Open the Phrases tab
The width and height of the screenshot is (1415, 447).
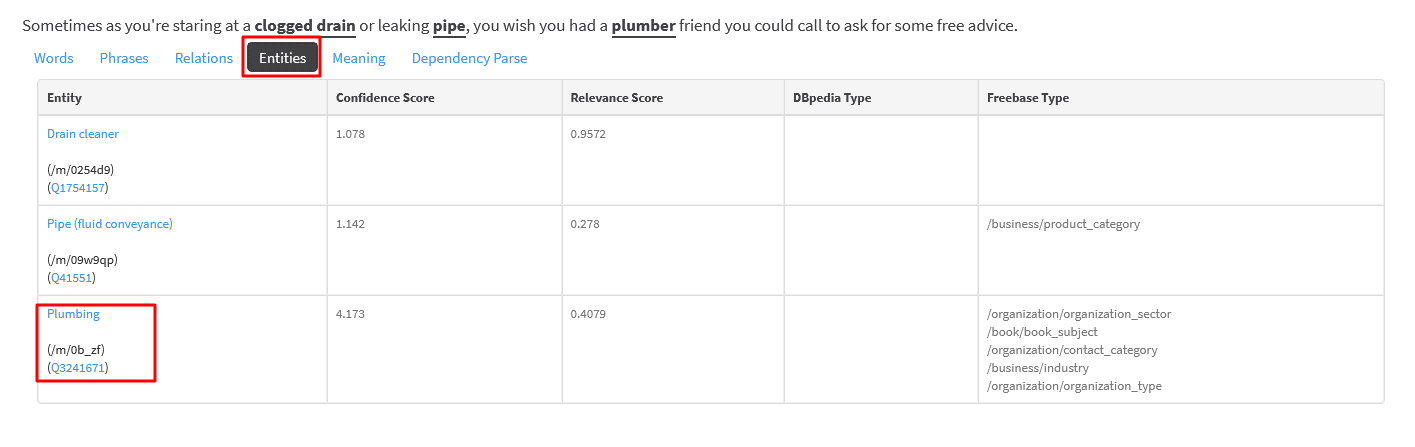click(124, 58)
